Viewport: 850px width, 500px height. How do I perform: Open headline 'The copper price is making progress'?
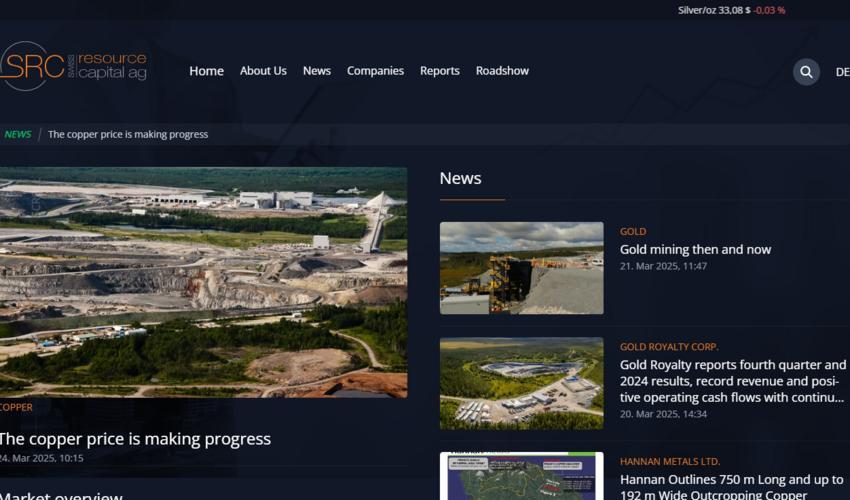[135, 439]
